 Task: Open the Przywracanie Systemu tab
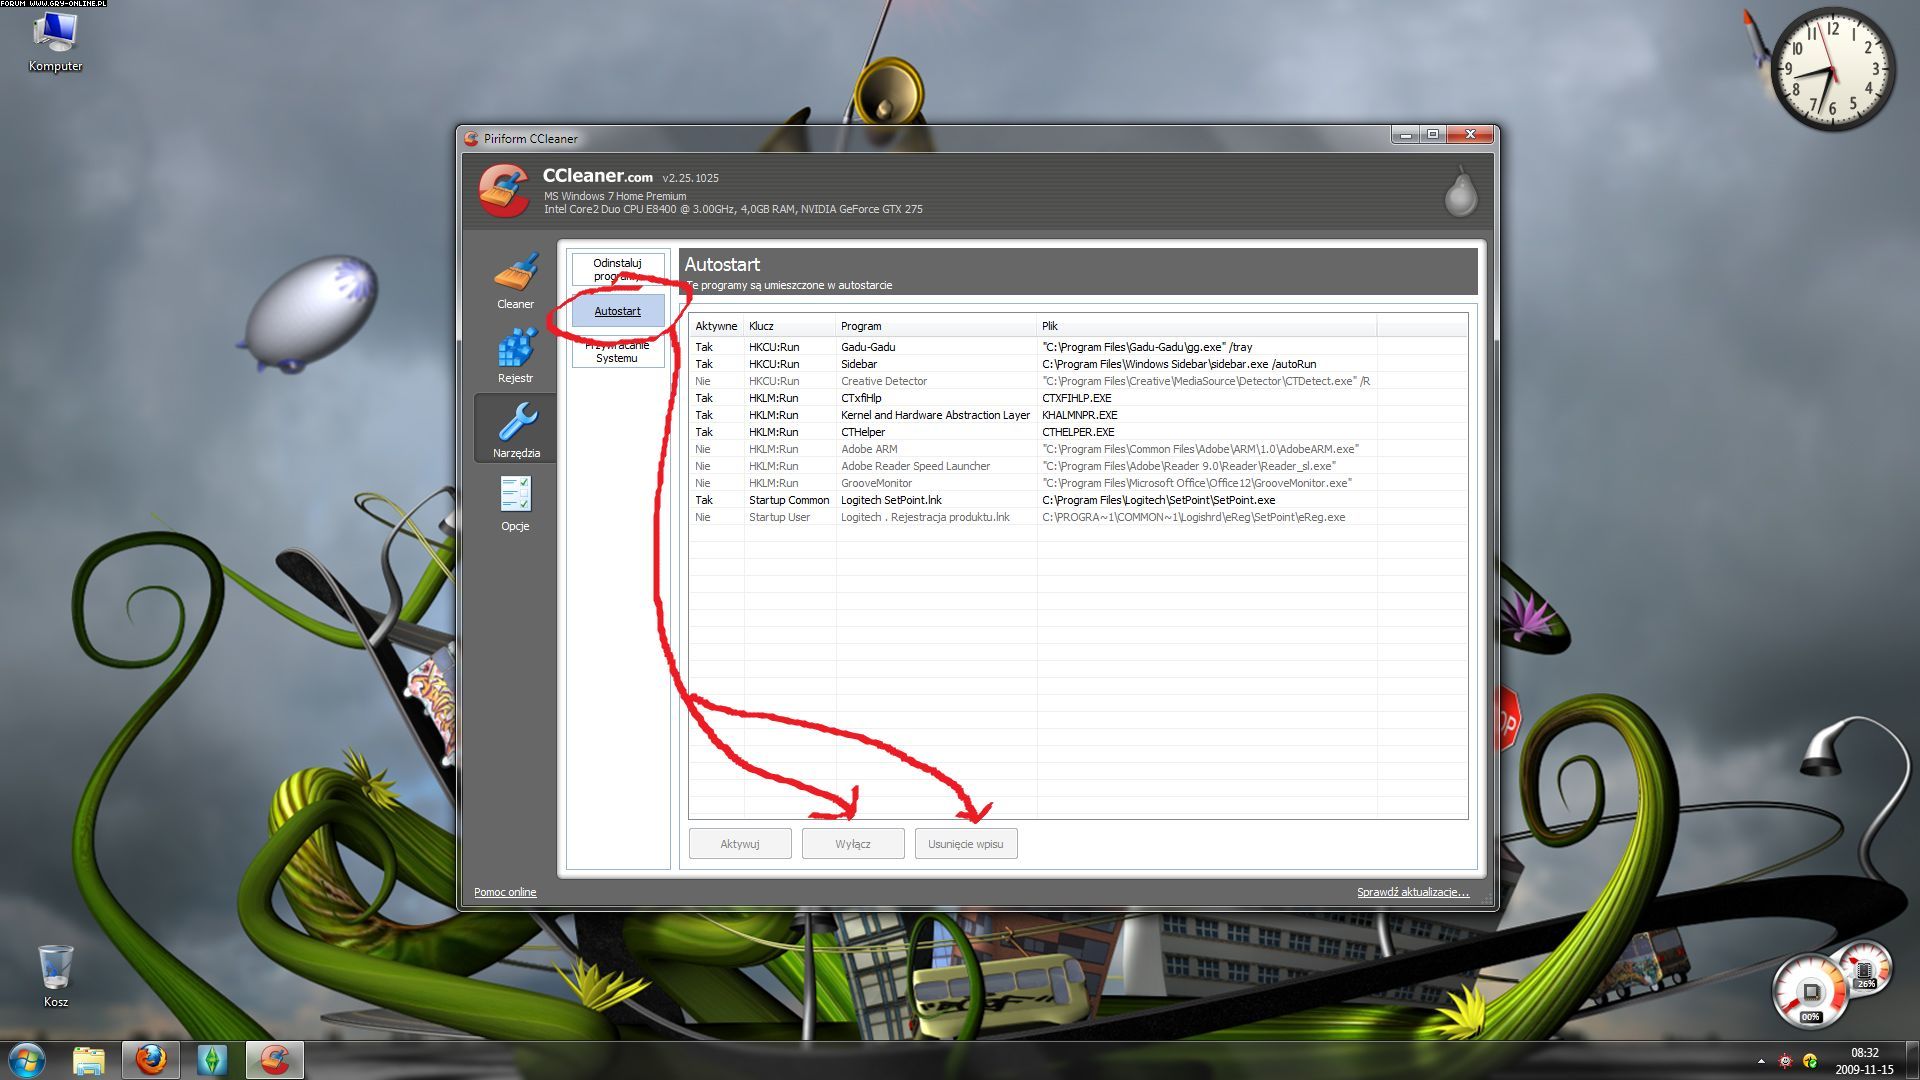tap(617, 352)
